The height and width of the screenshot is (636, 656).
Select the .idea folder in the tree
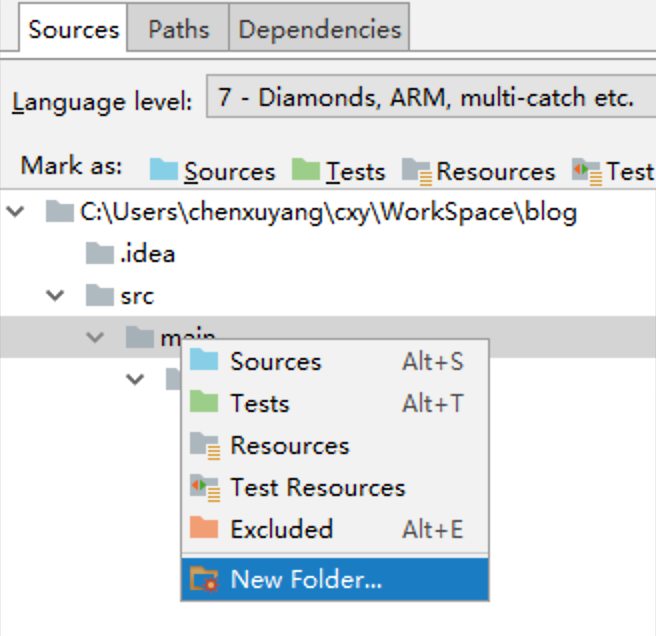[145, 254]
